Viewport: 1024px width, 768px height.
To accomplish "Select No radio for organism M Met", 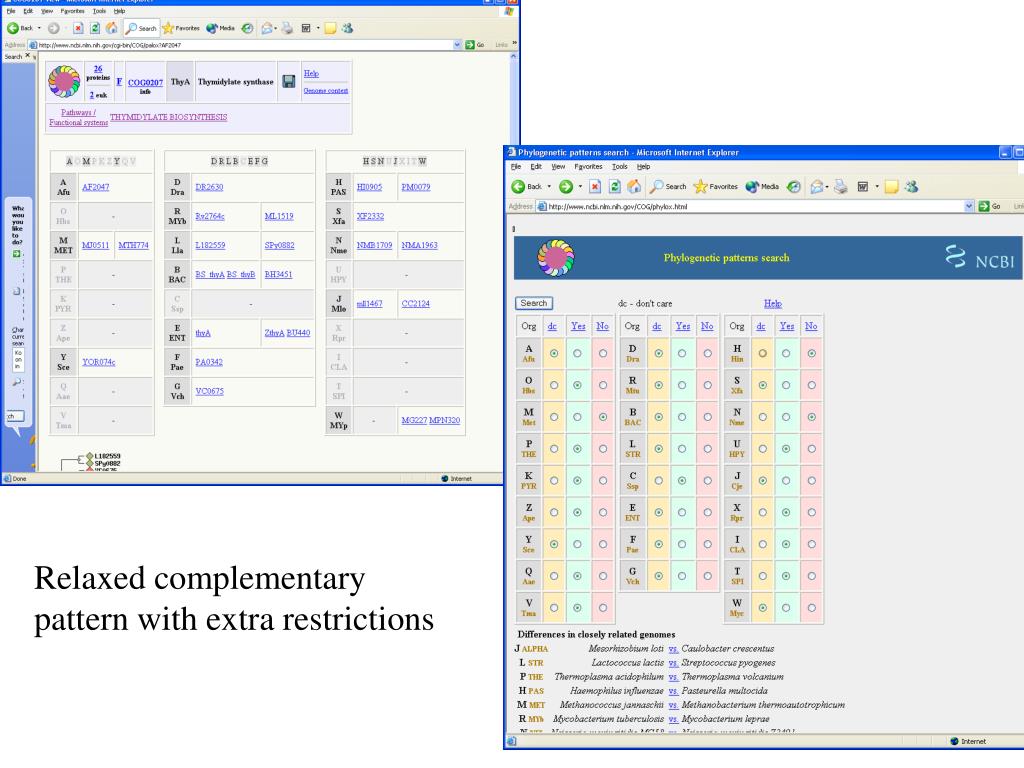I will tap(603, 417).
